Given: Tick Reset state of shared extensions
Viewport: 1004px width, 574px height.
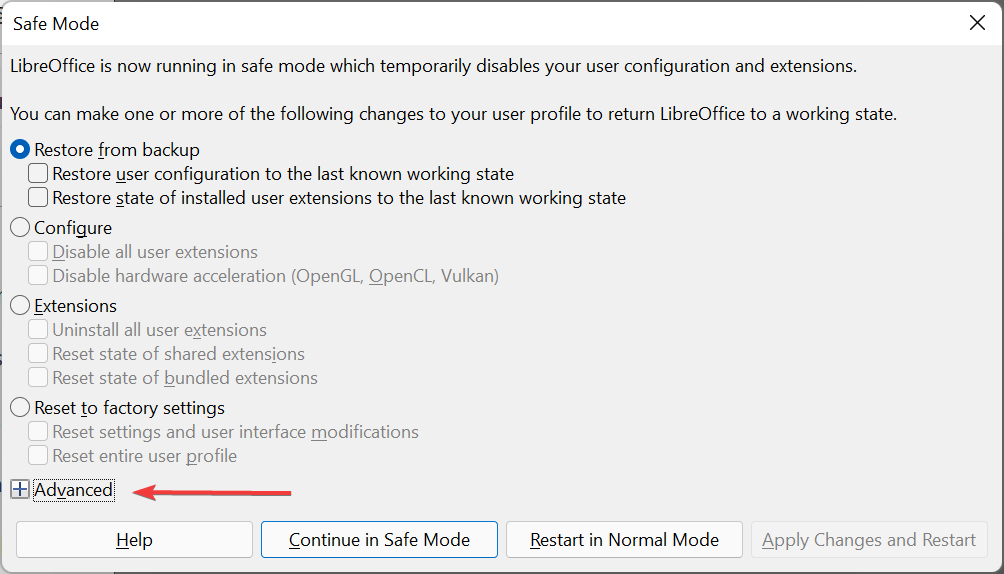Looking at the screenshot, I should tap(38, 354).
